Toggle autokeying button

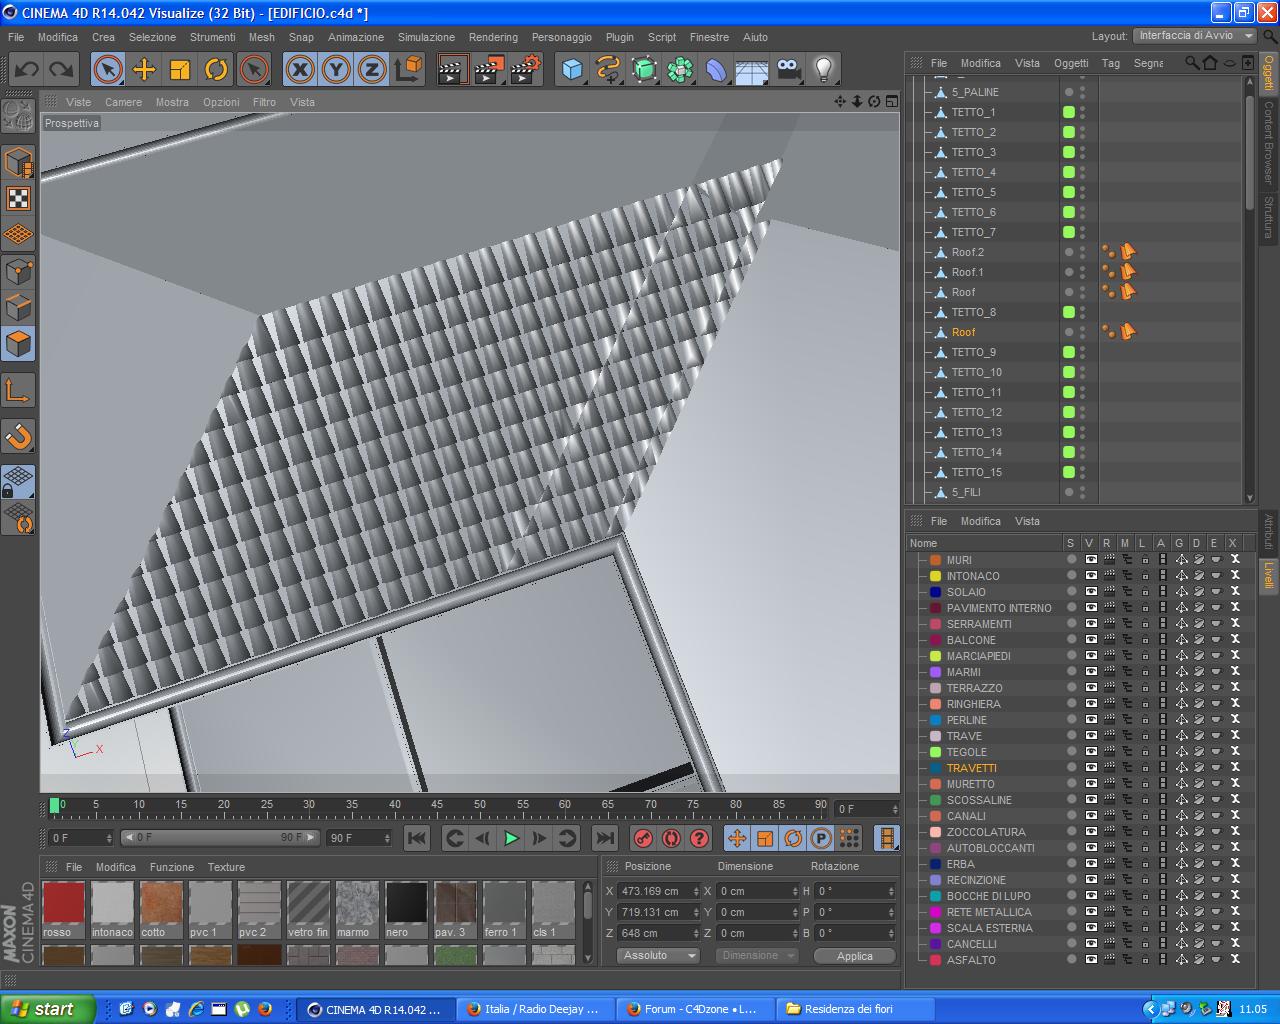click(x=671, y=838)
